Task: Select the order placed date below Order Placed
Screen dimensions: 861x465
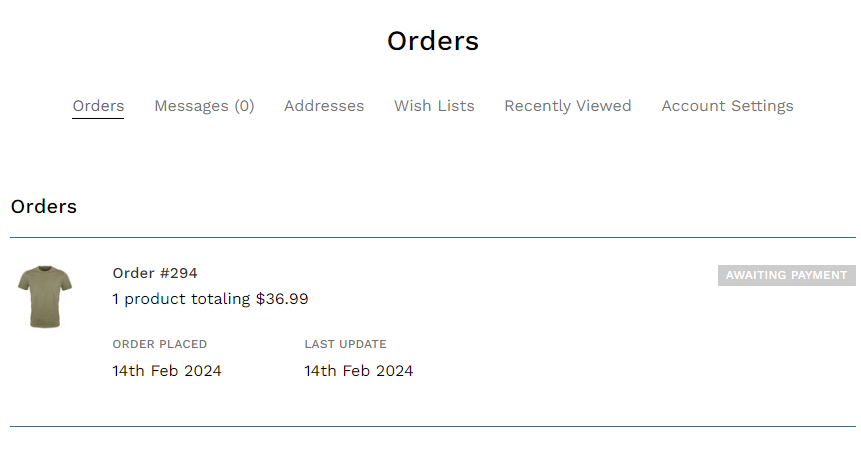Action: (167, 371)
